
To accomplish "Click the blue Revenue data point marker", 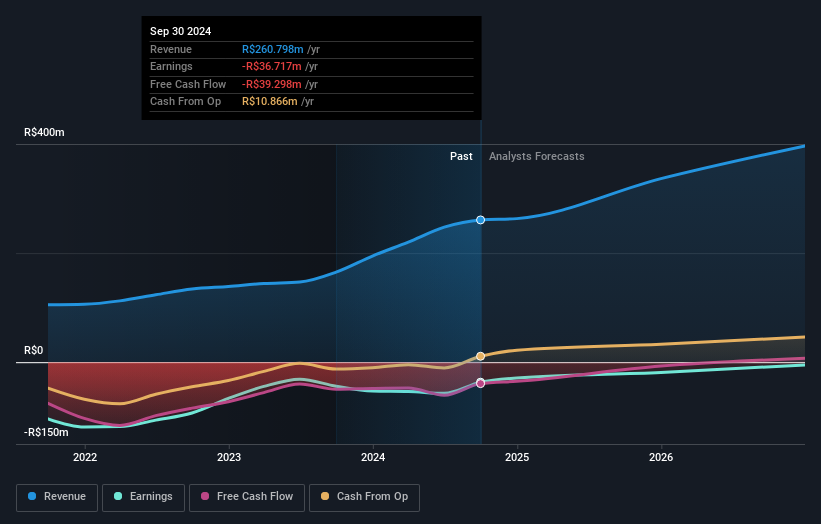I will point(480,220).
